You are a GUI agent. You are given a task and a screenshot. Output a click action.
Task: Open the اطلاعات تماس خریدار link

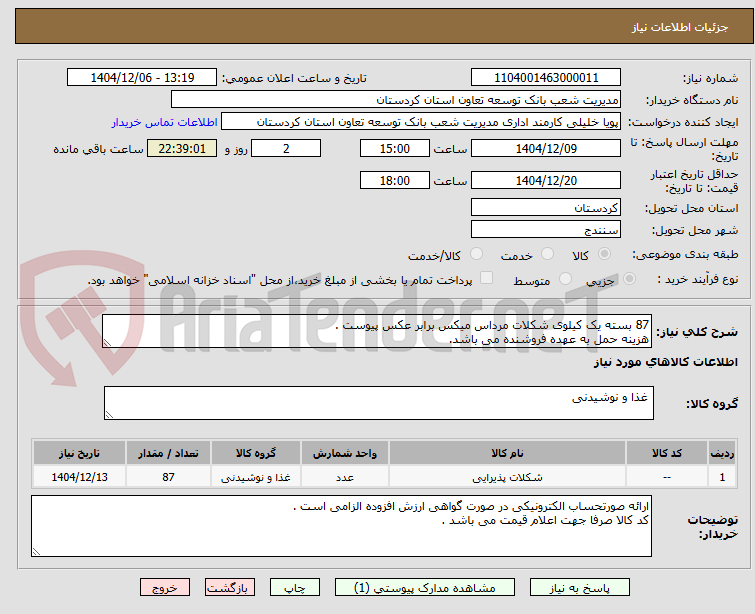coord(165,122)
